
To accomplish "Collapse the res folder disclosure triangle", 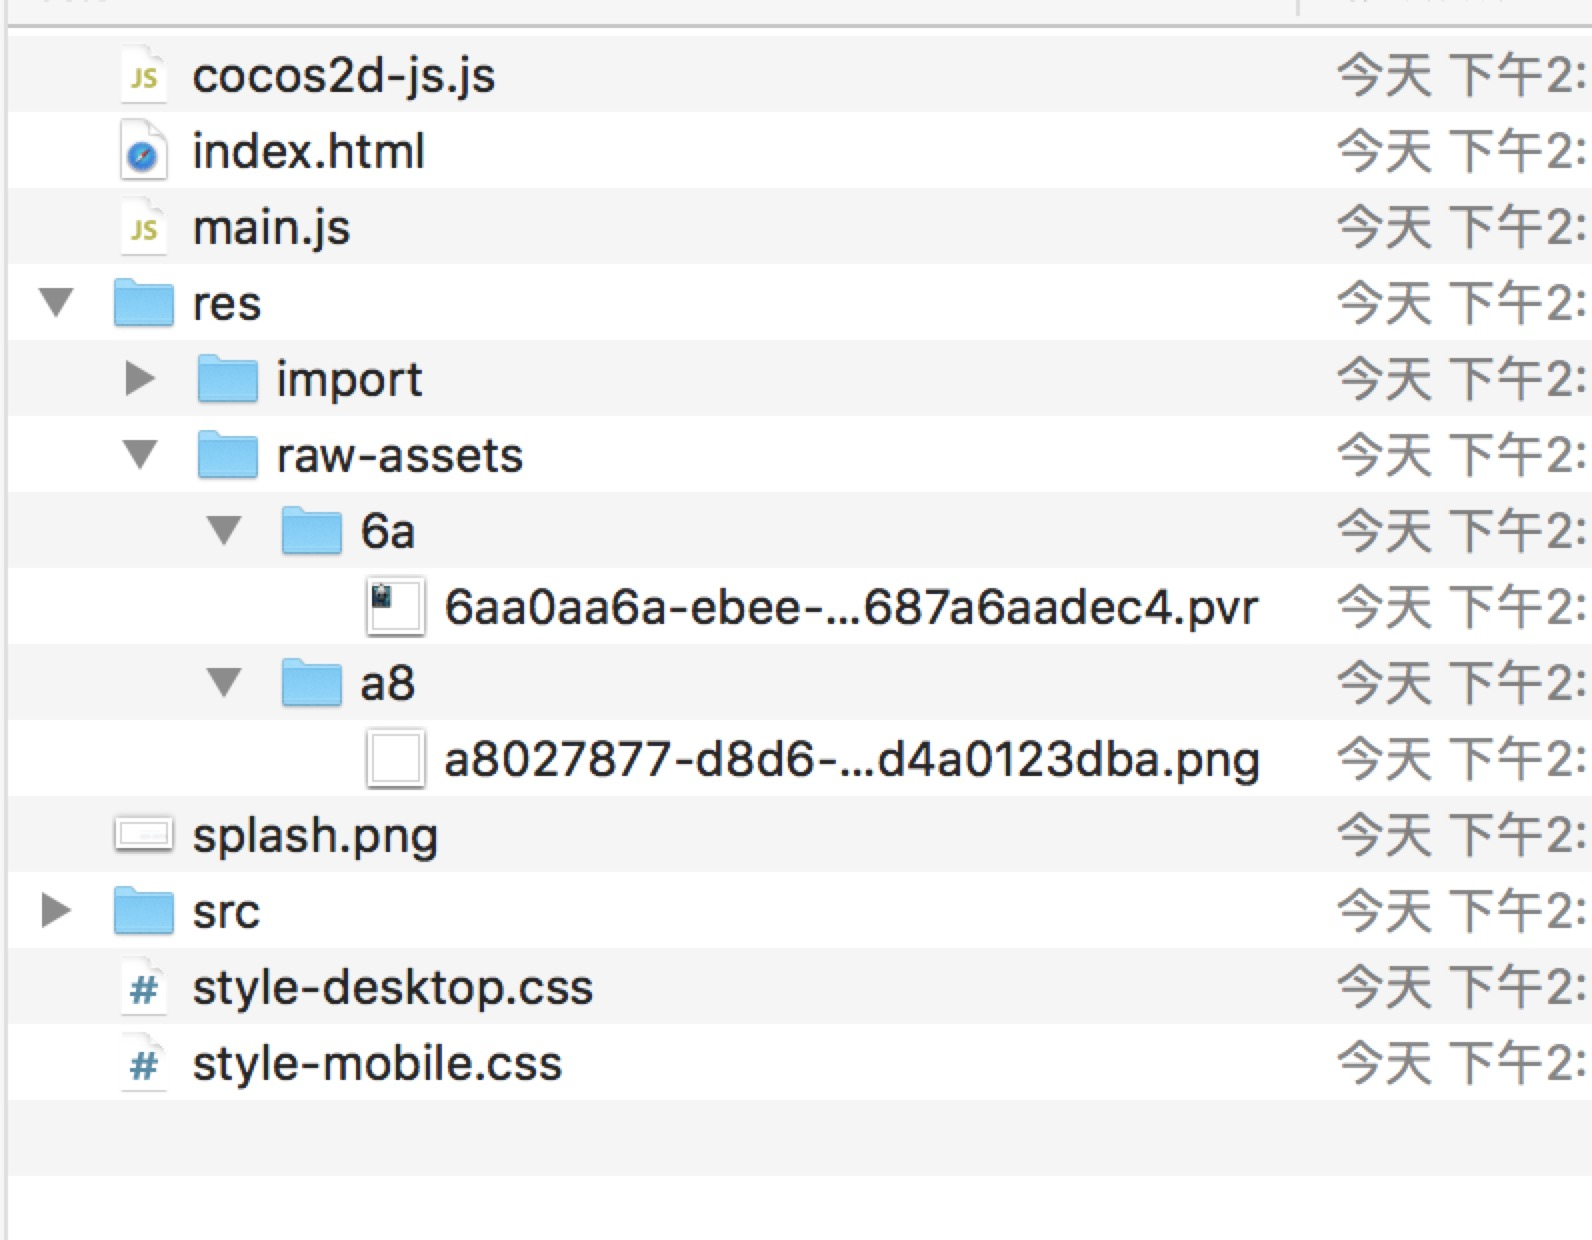I will pos(57,302).
